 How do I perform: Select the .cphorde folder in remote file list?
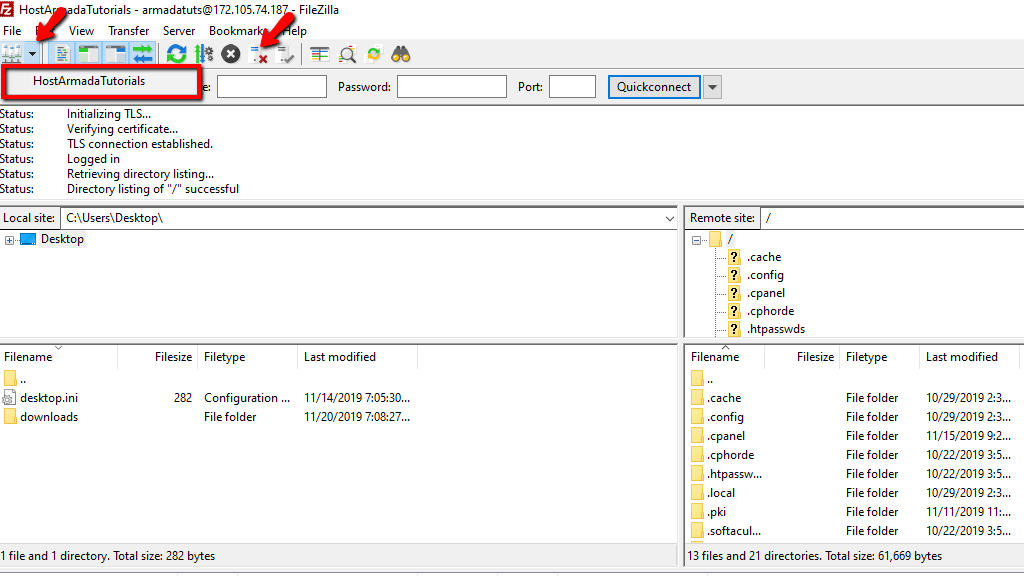(x=730, y=455)
